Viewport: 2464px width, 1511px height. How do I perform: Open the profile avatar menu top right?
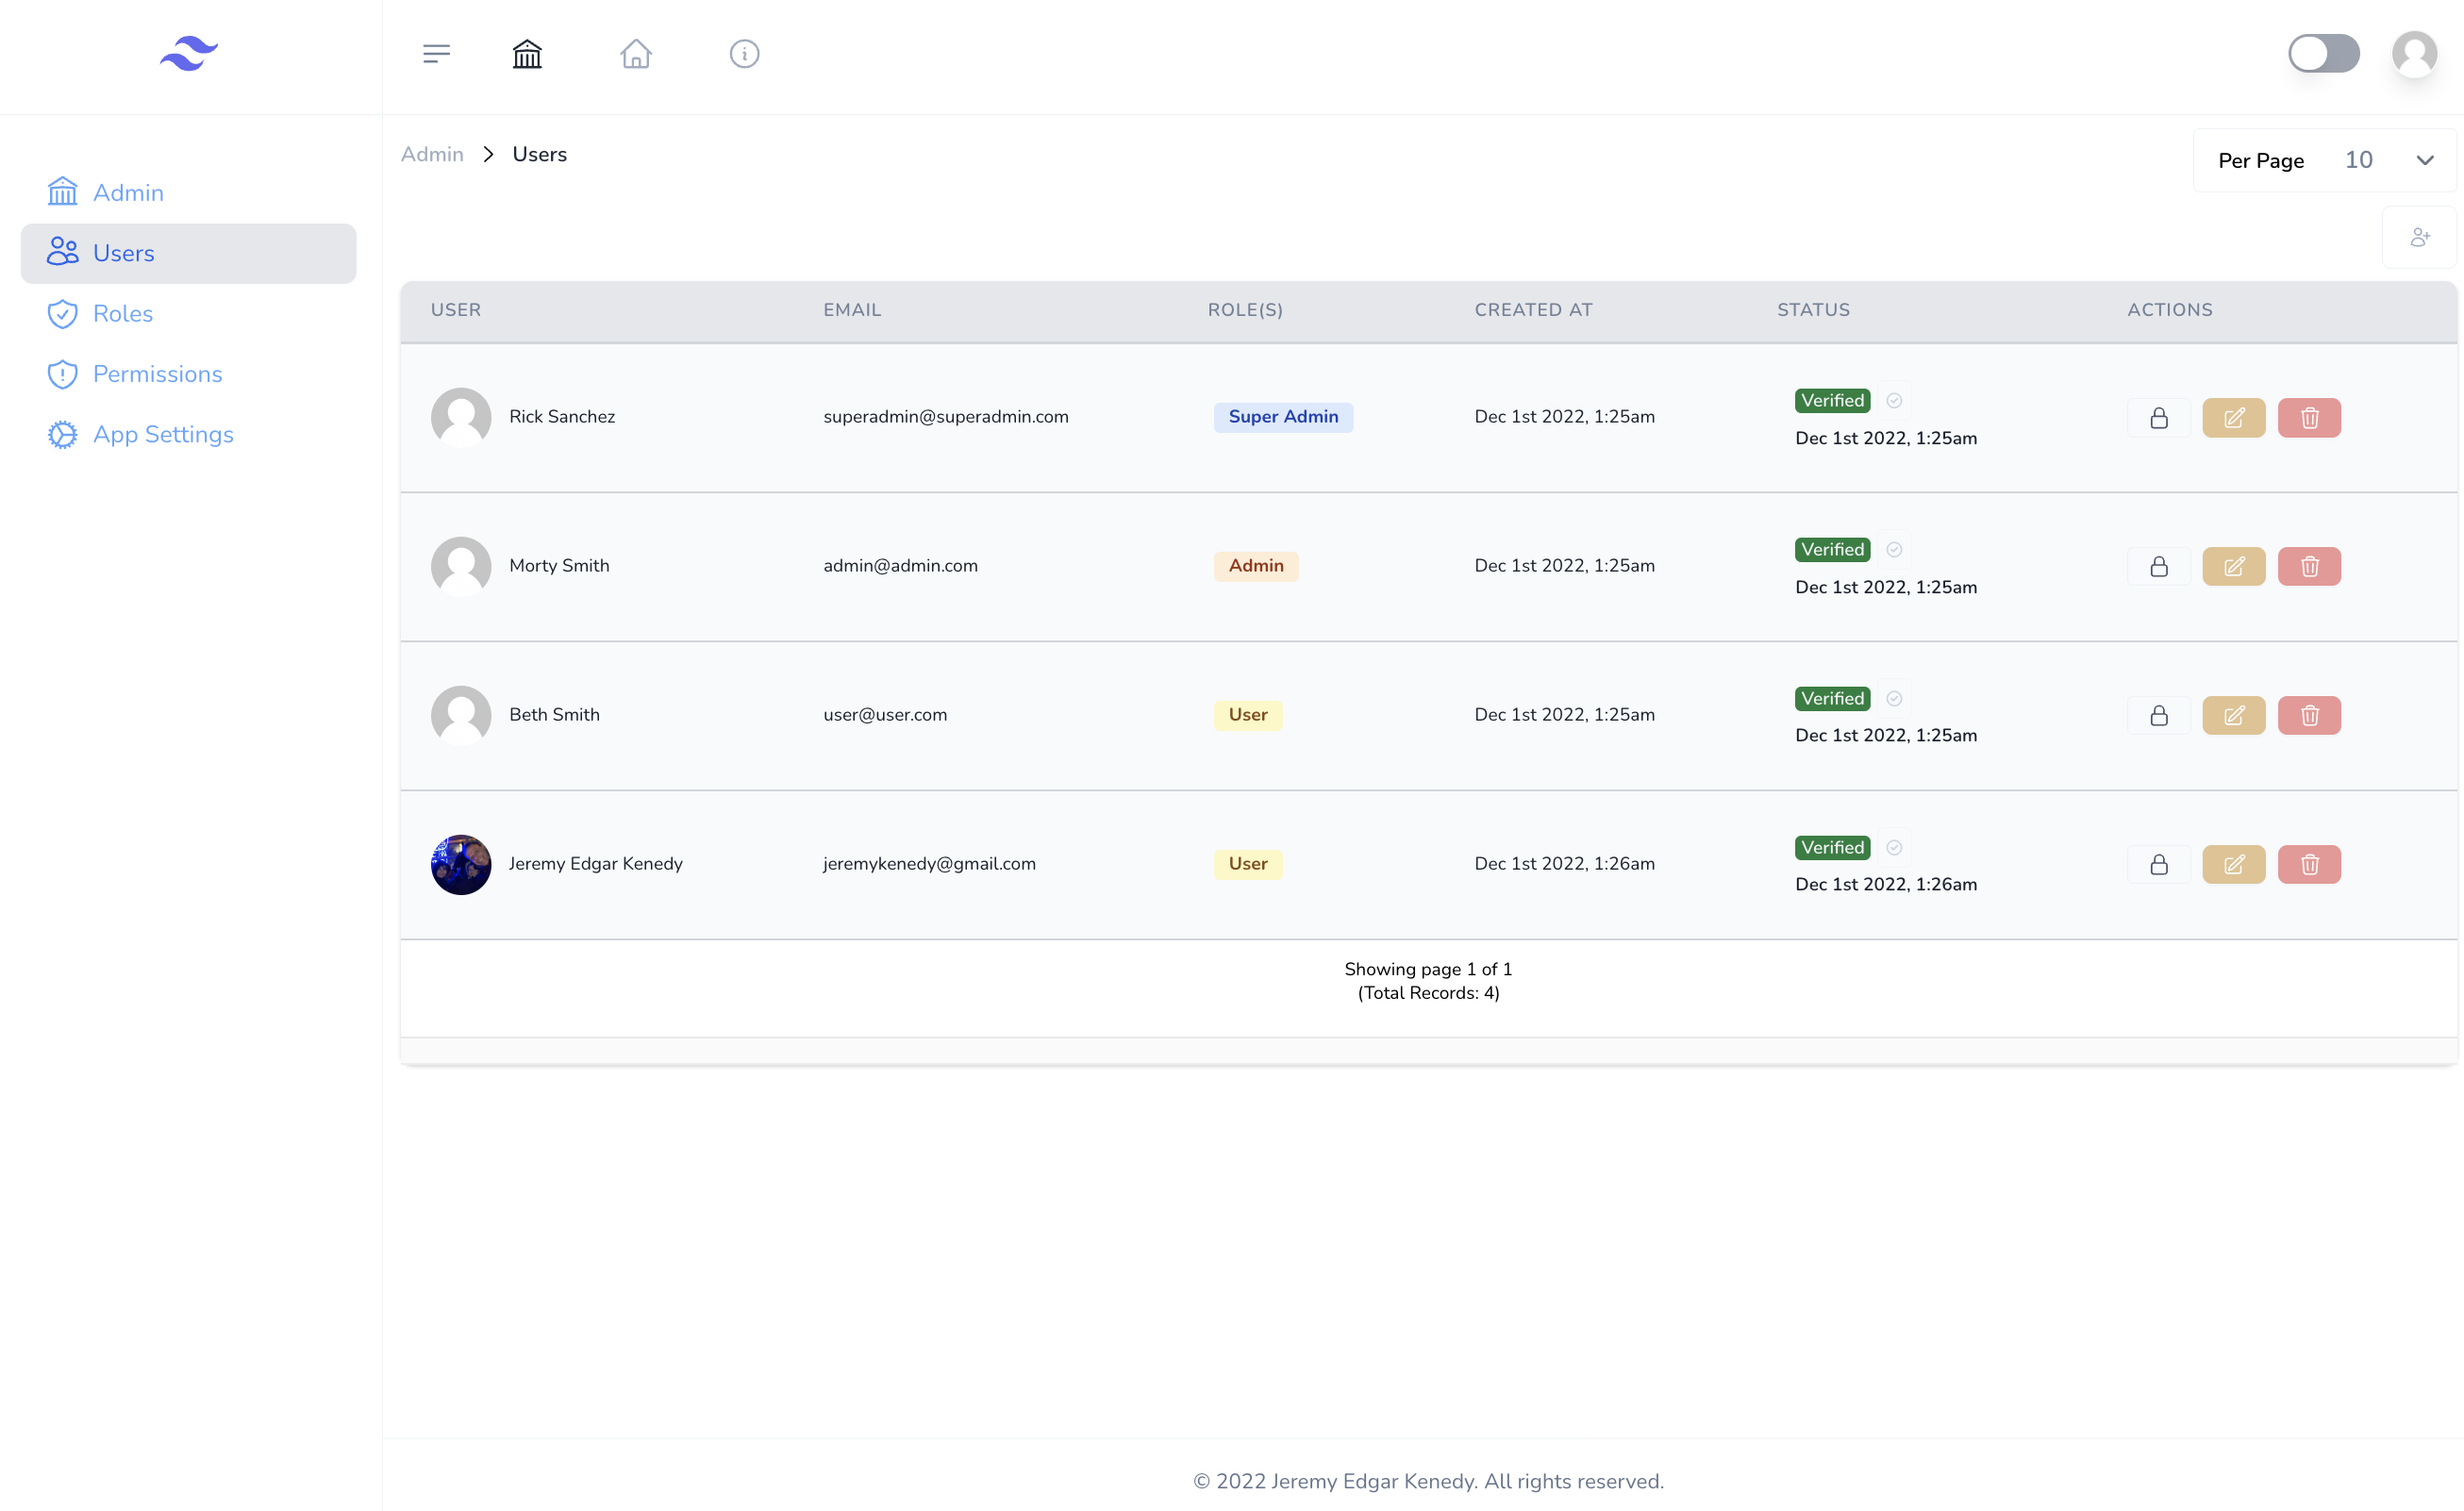(2414, 54)
